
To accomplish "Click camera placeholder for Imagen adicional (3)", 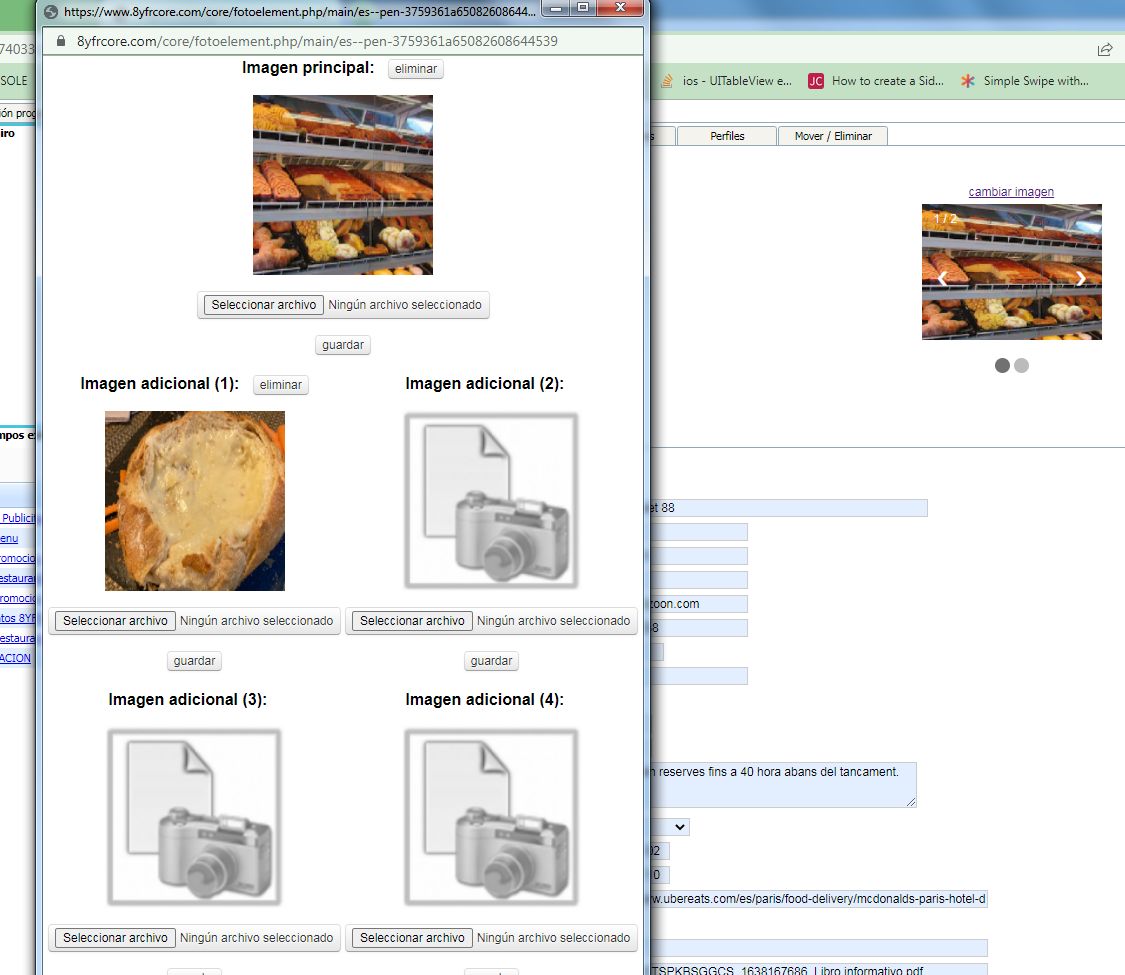I will (x=194, y=817).
